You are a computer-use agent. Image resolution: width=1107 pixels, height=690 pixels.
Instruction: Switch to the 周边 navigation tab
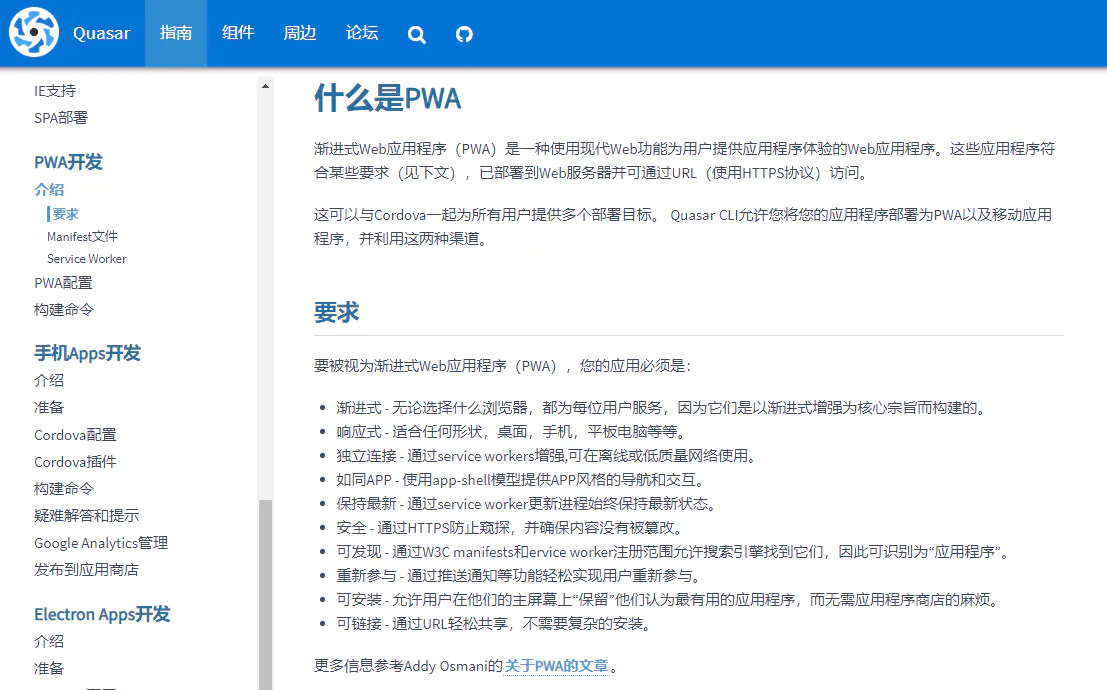click(x=299, y=33)
